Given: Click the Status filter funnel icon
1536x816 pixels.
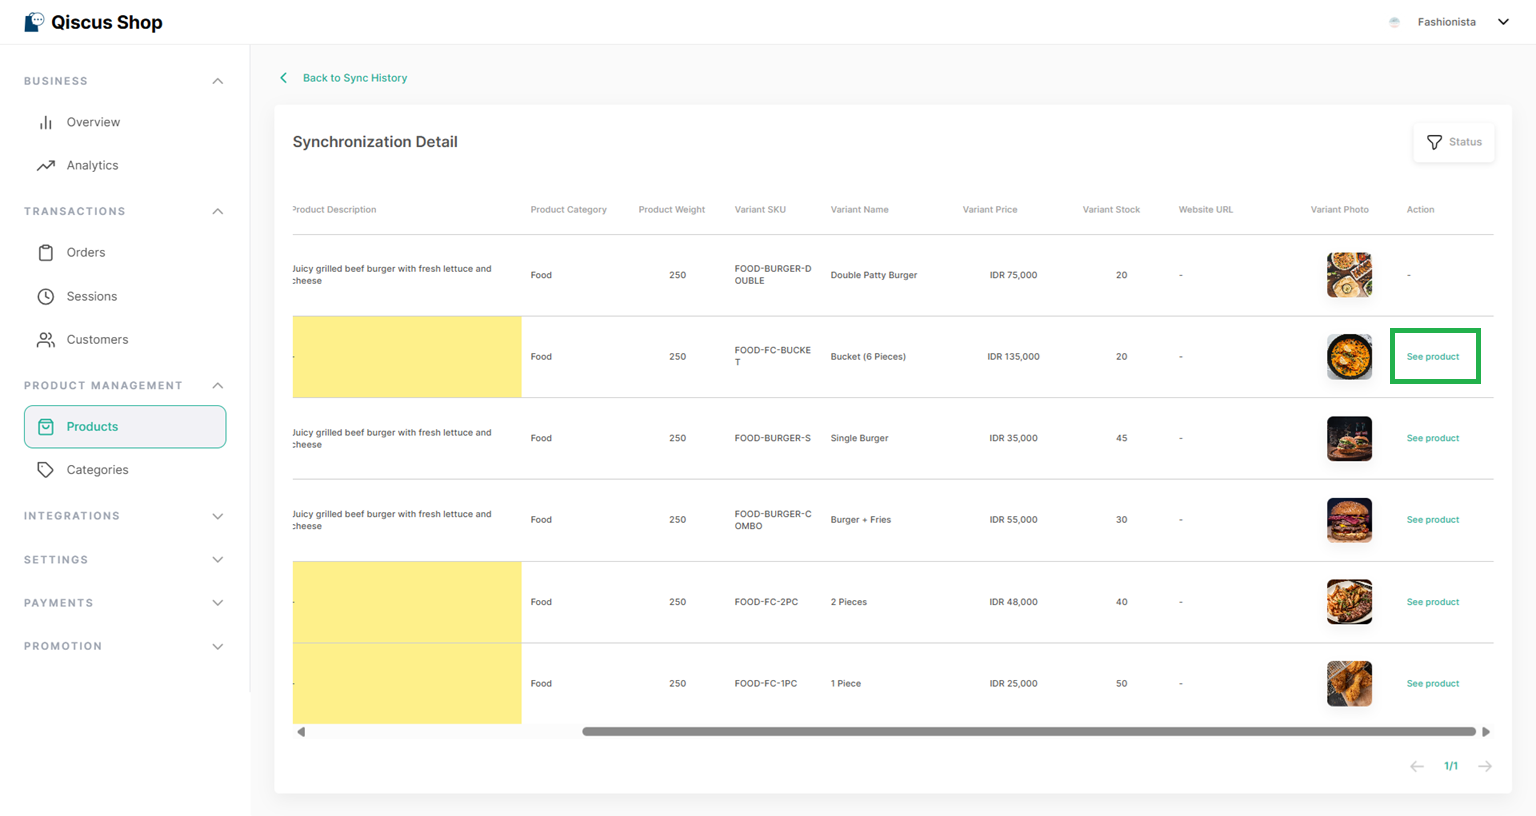Looking at the screenshot, I should click(x=1434, y=142).
